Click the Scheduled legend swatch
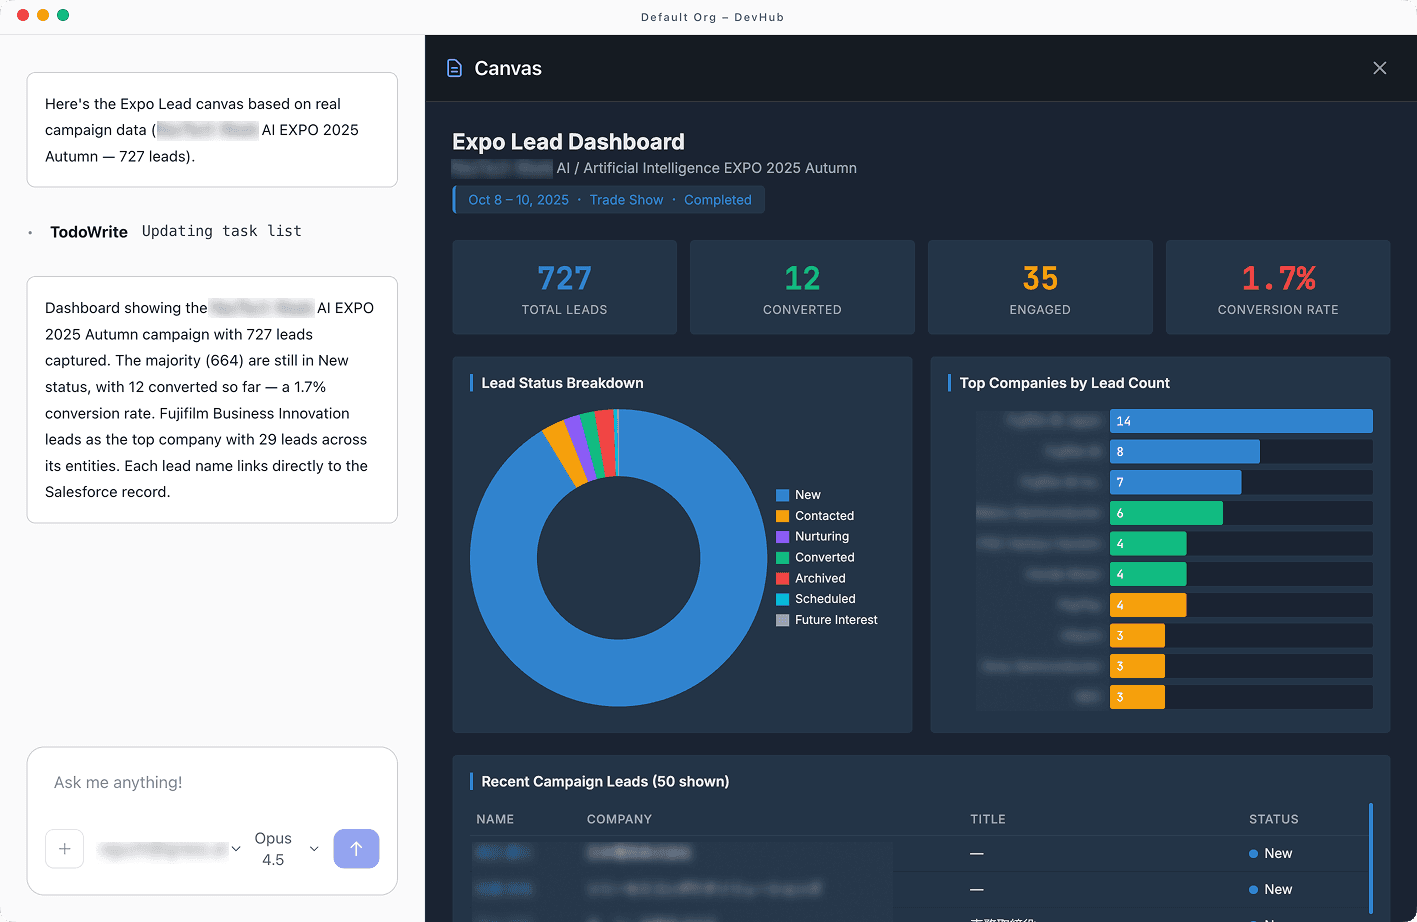The height and width of the screenshot is (922, 1417). tap(783, 599)
